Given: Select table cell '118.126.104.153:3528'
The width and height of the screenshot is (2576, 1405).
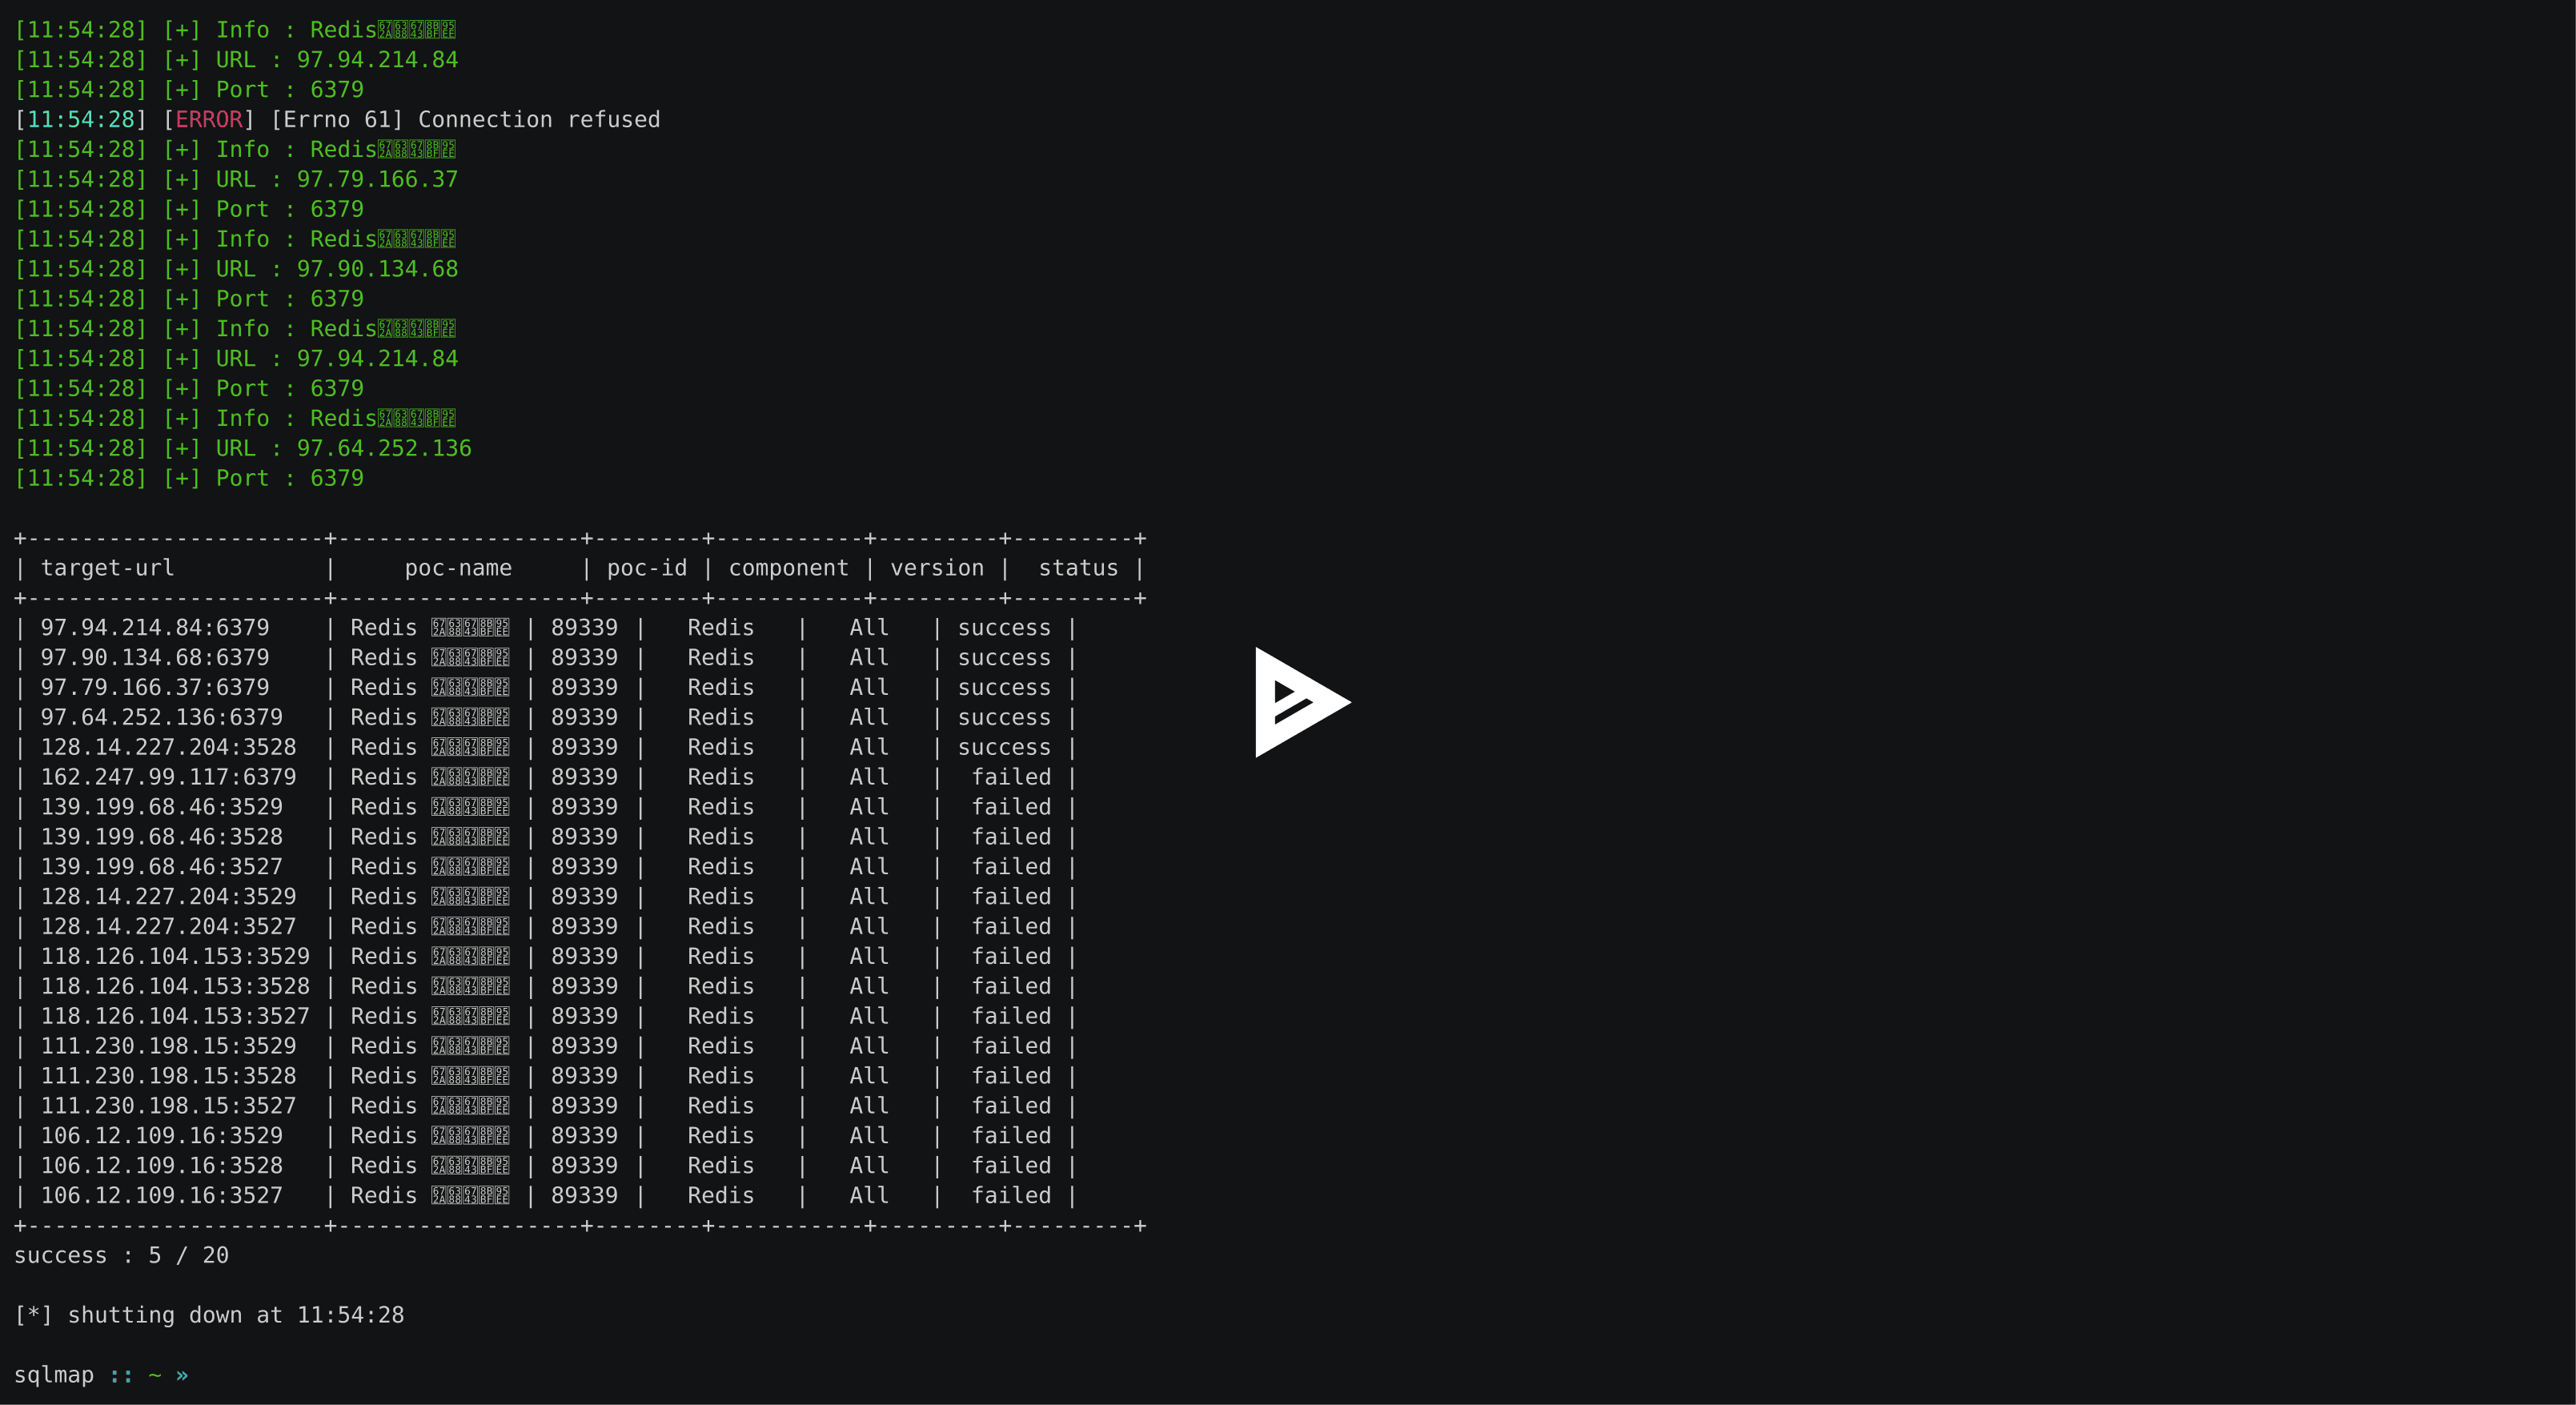Looking at the screenshot, I should 175,987.
